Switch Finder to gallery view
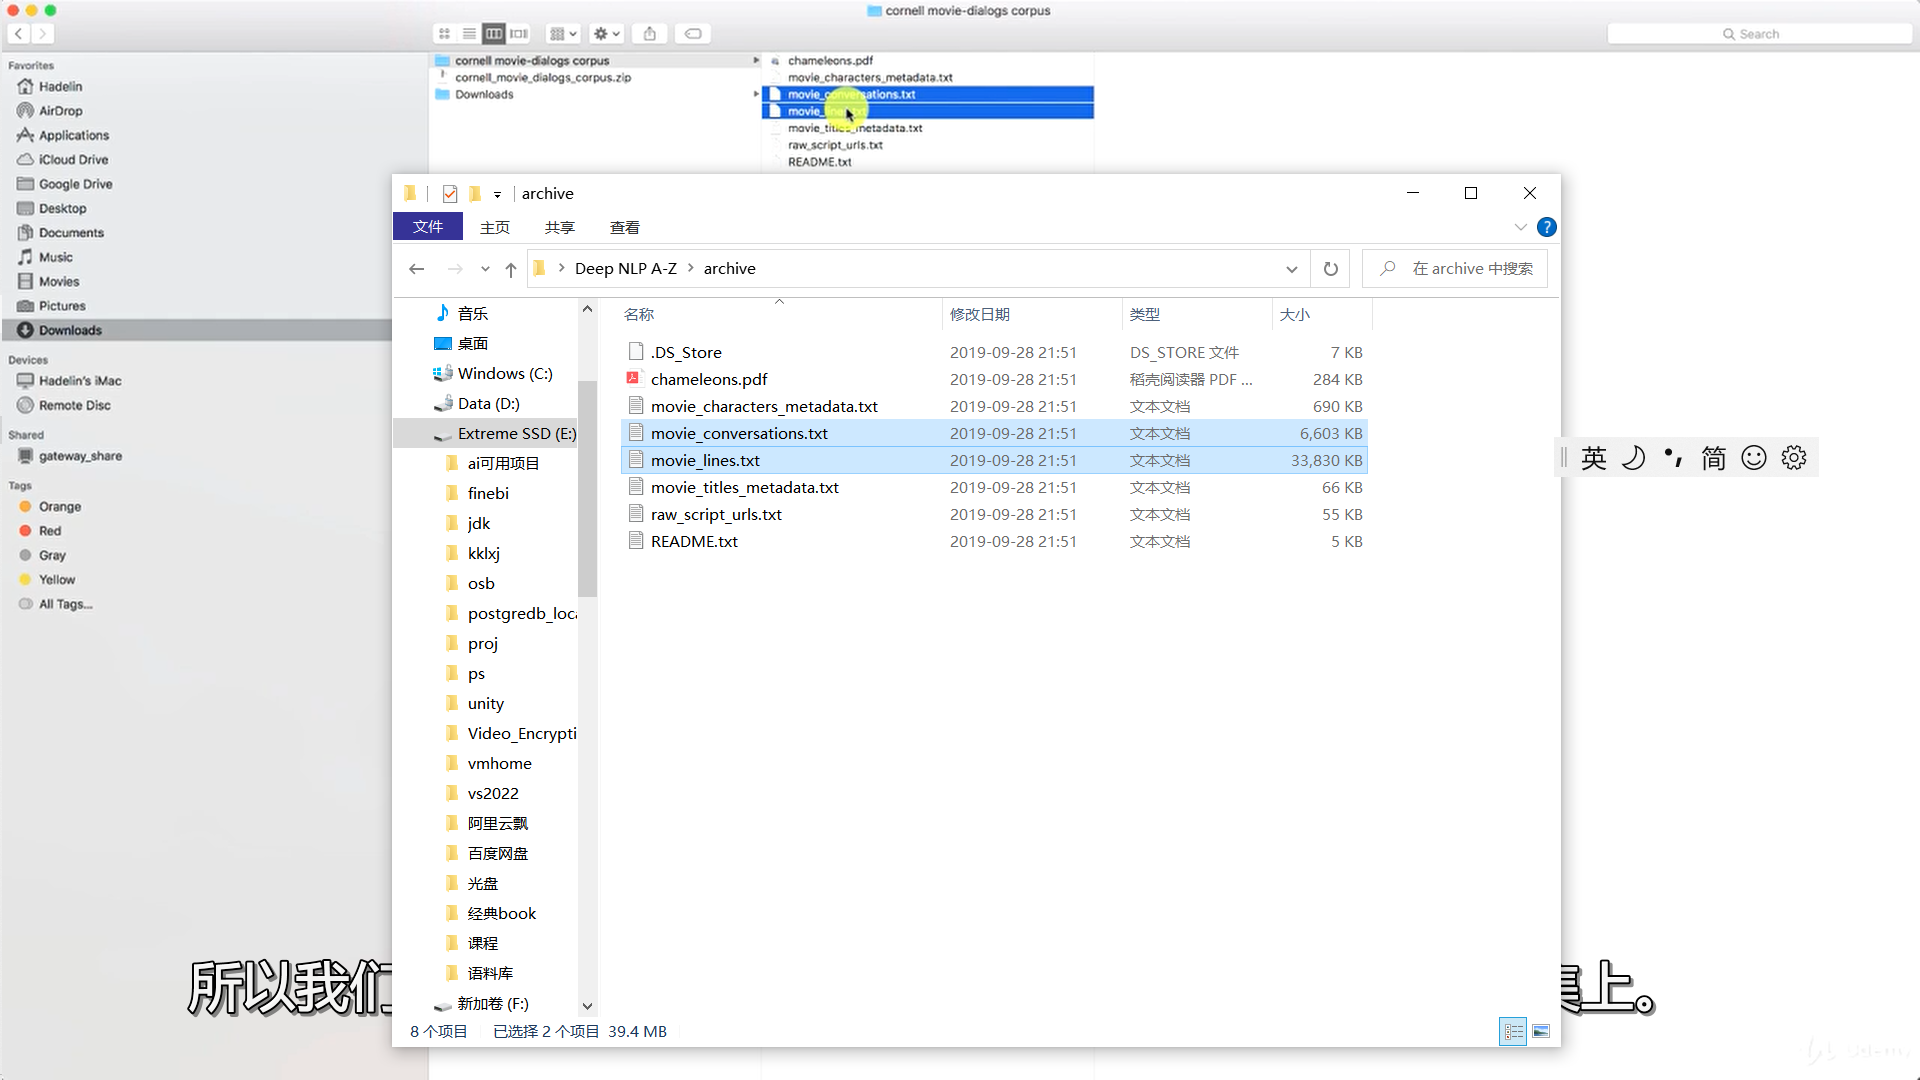This screenshot has height=1080, width=1920. (x=519, y=34)
